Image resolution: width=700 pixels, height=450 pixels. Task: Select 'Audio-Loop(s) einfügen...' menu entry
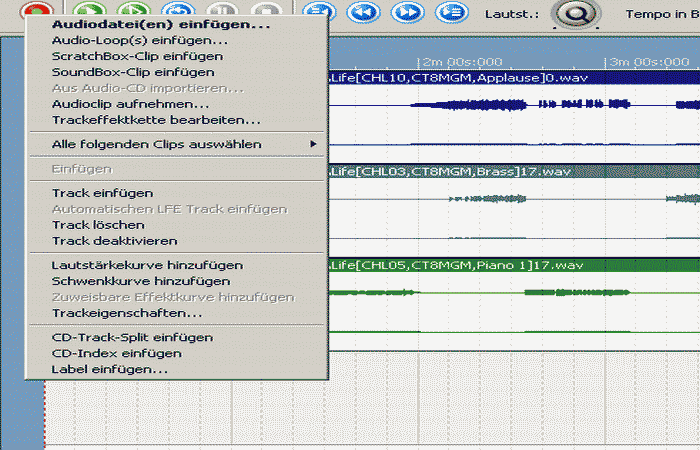point(139,40)
